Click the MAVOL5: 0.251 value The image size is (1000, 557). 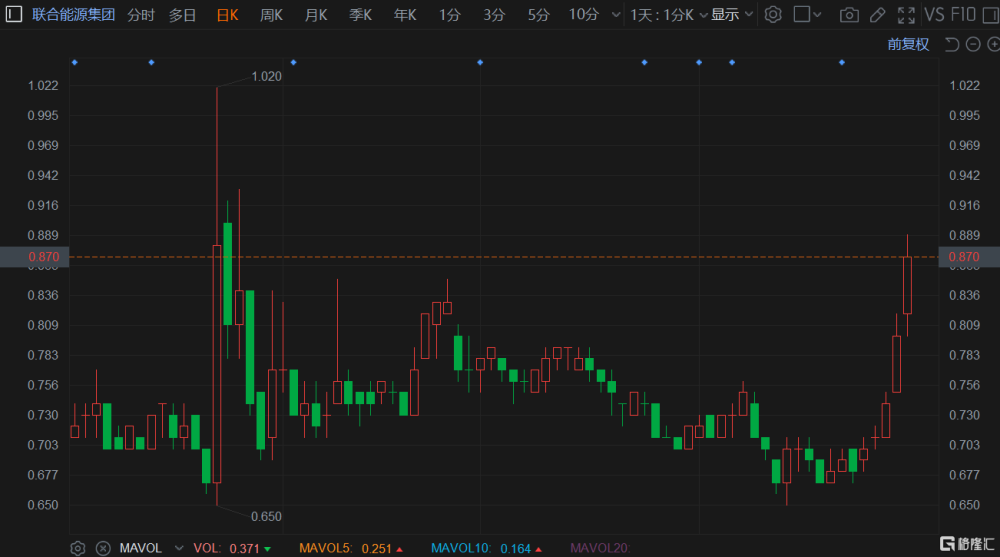click(x=351, y=548)
